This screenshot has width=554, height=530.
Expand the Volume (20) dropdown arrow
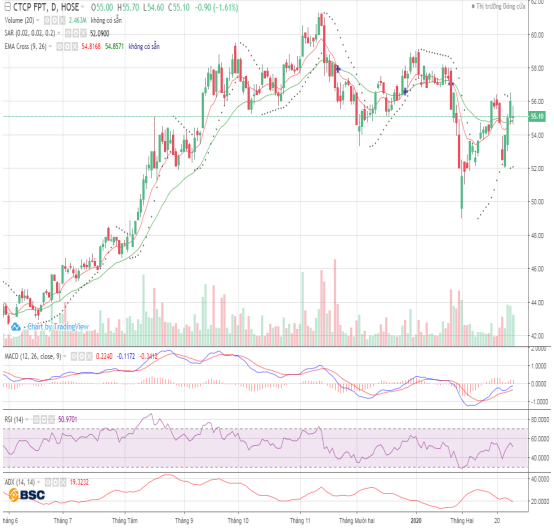[38, 20]
